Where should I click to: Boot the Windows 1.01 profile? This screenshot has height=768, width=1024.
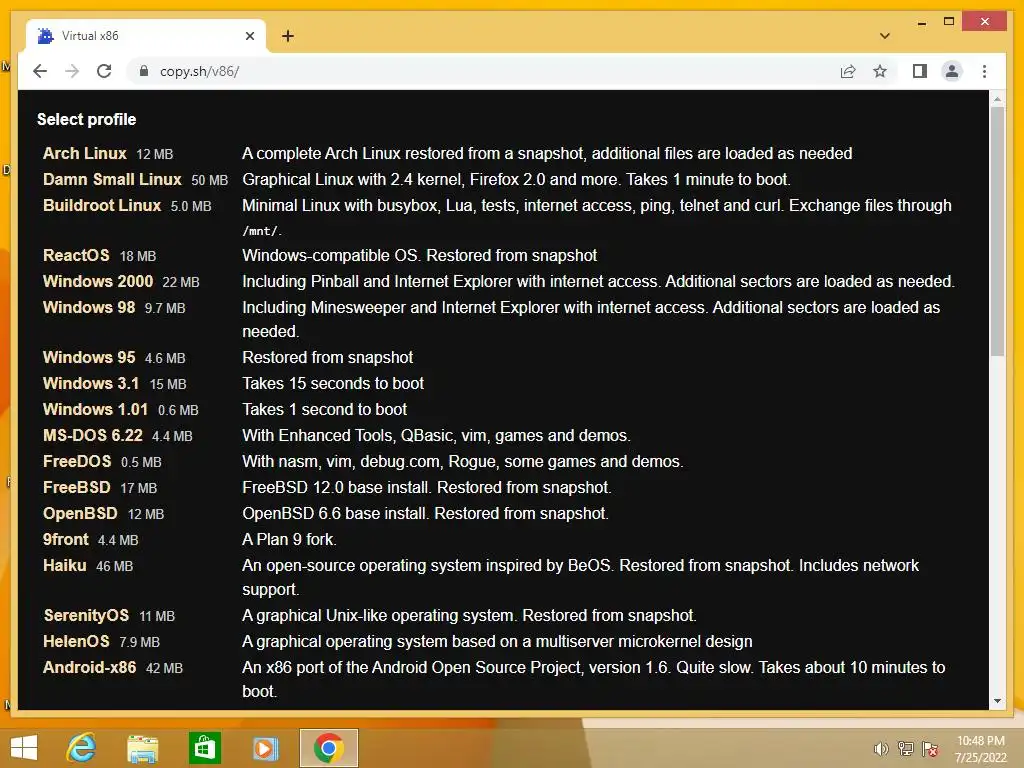(x=95, y=409)
